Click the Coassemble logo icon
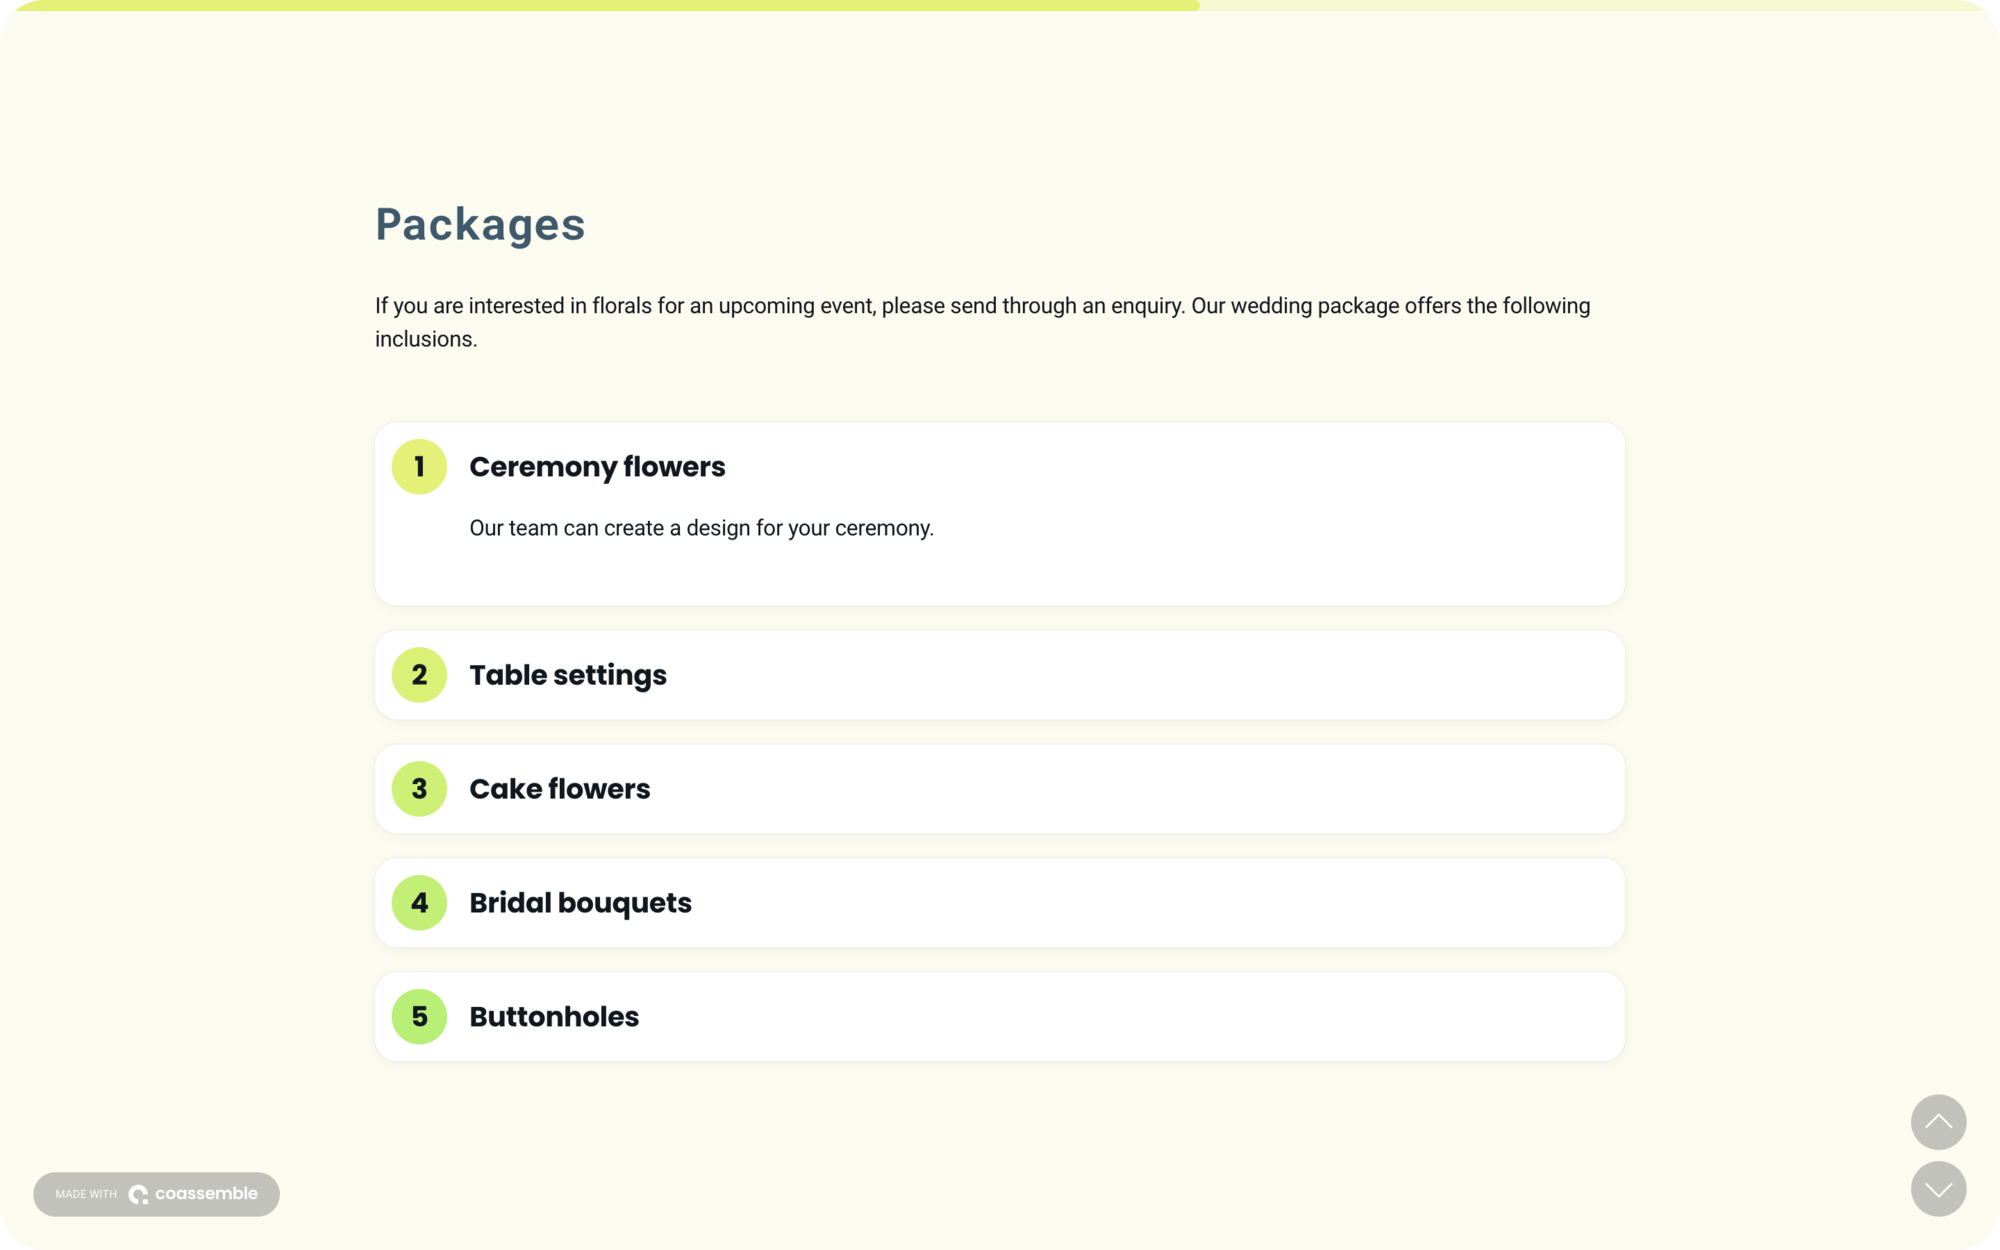 [140, 1193]
